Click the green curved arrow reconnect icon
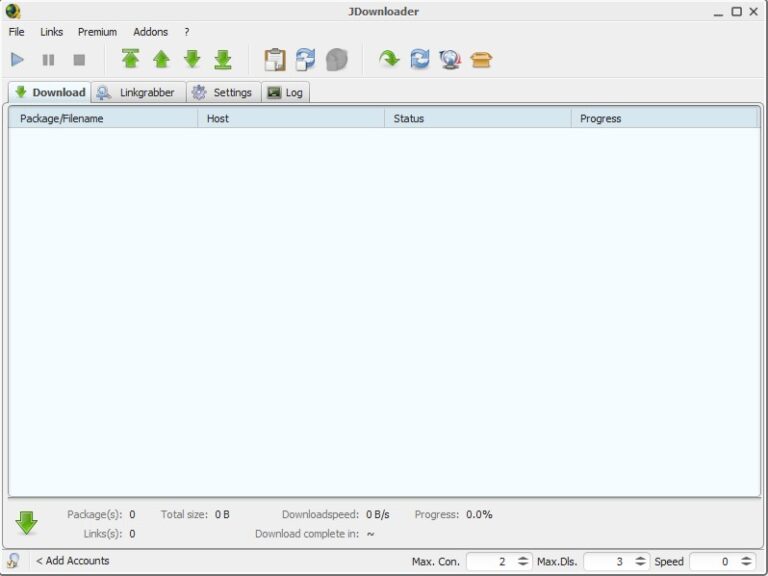Image resolution: width=768 pixels, height=576 pixels. [x=389, y=59]
